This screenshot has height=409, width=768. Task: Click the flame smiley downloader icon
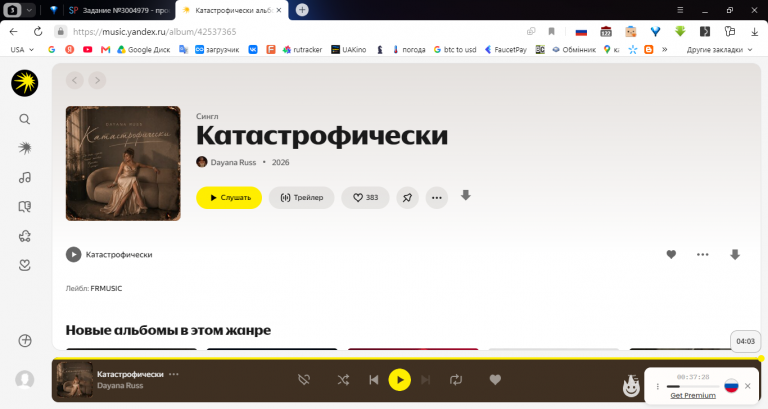pos(631,386)
